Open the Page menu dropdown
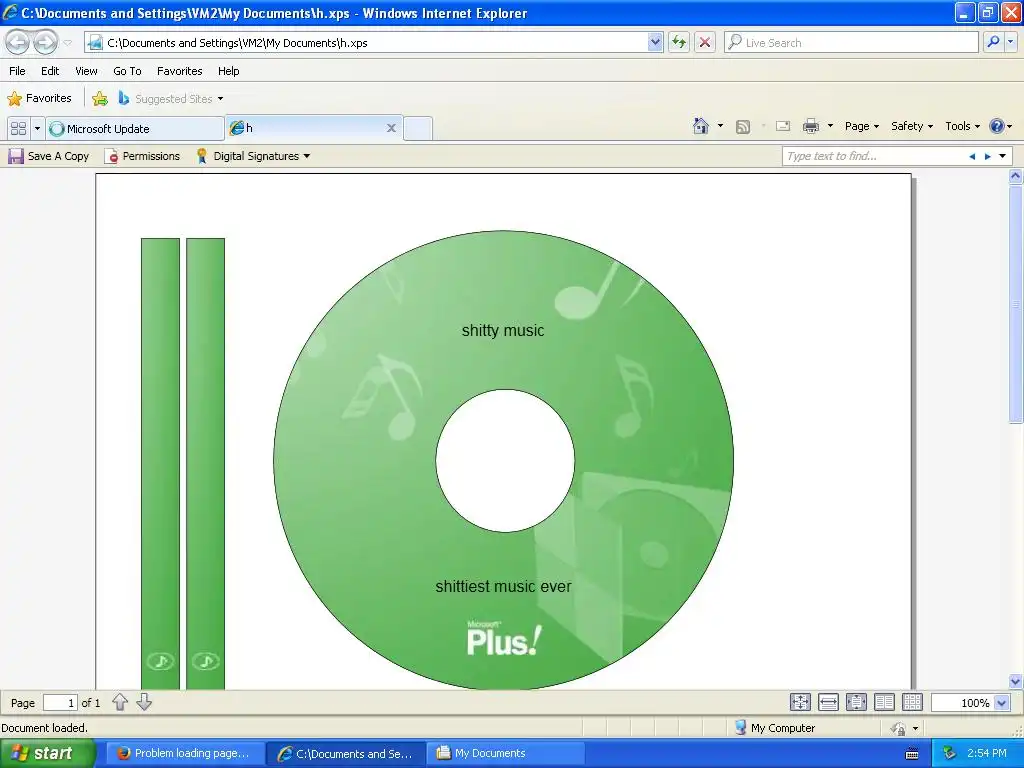Image resolution: width=1024 pixels, height=768 pixels. (x=861, y=126)
